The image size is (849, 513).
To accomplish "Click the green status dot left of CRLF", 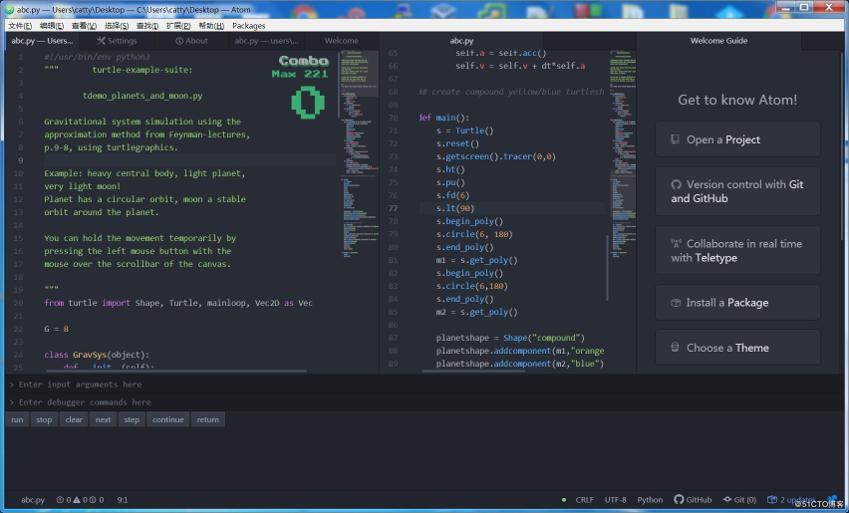I will tap(564, 499).
